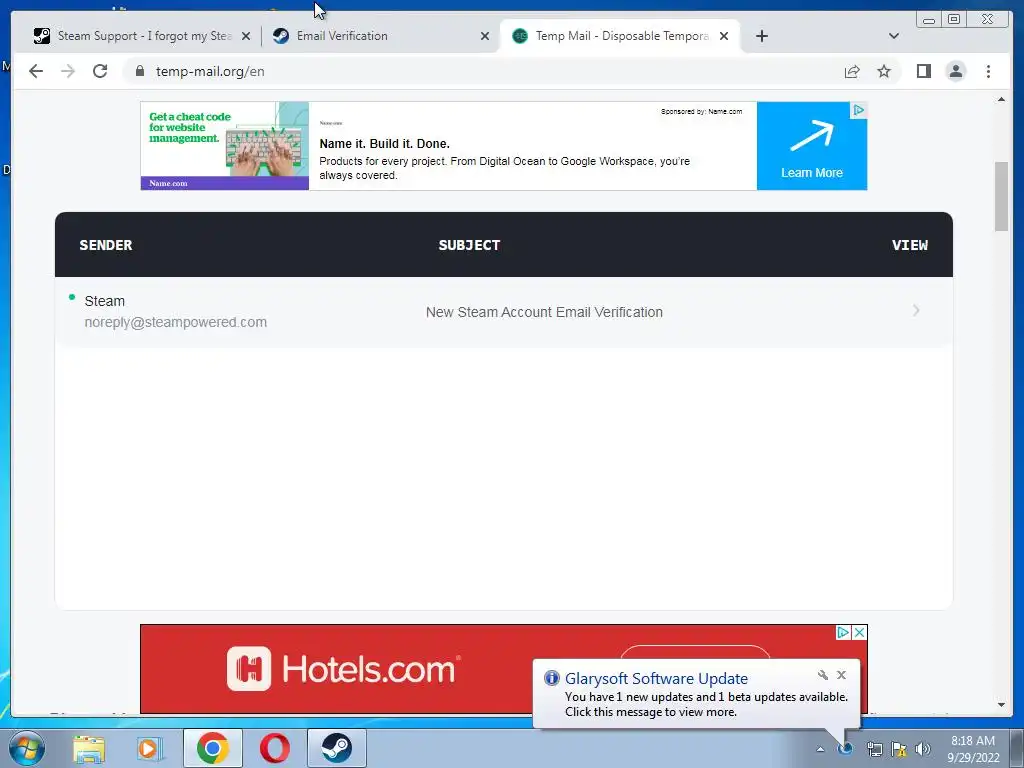The width and height of the screenshot is (1024, 768).
Task: Open the Steam app from the taskbar
Action: 336,748
